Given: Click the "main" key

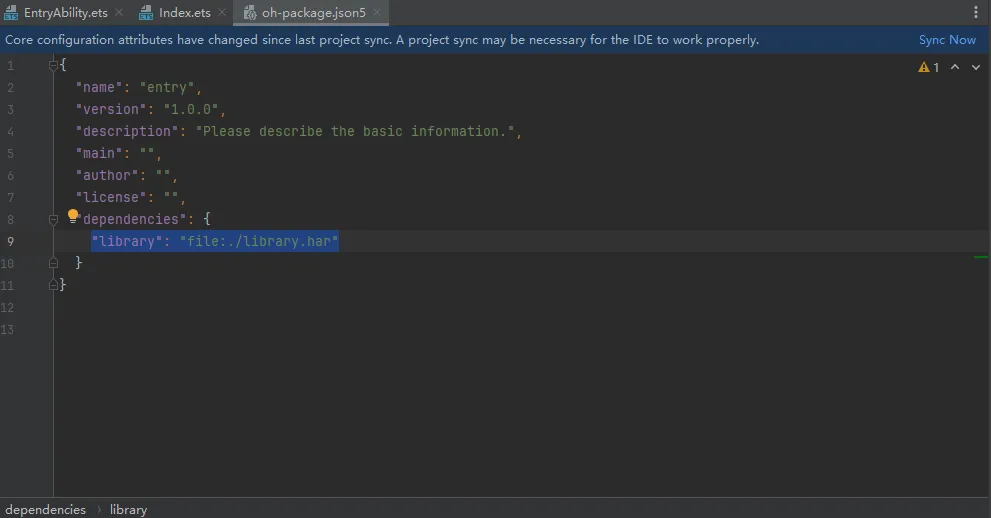Looking at the screenshot, I should click(x=99, y=154).
